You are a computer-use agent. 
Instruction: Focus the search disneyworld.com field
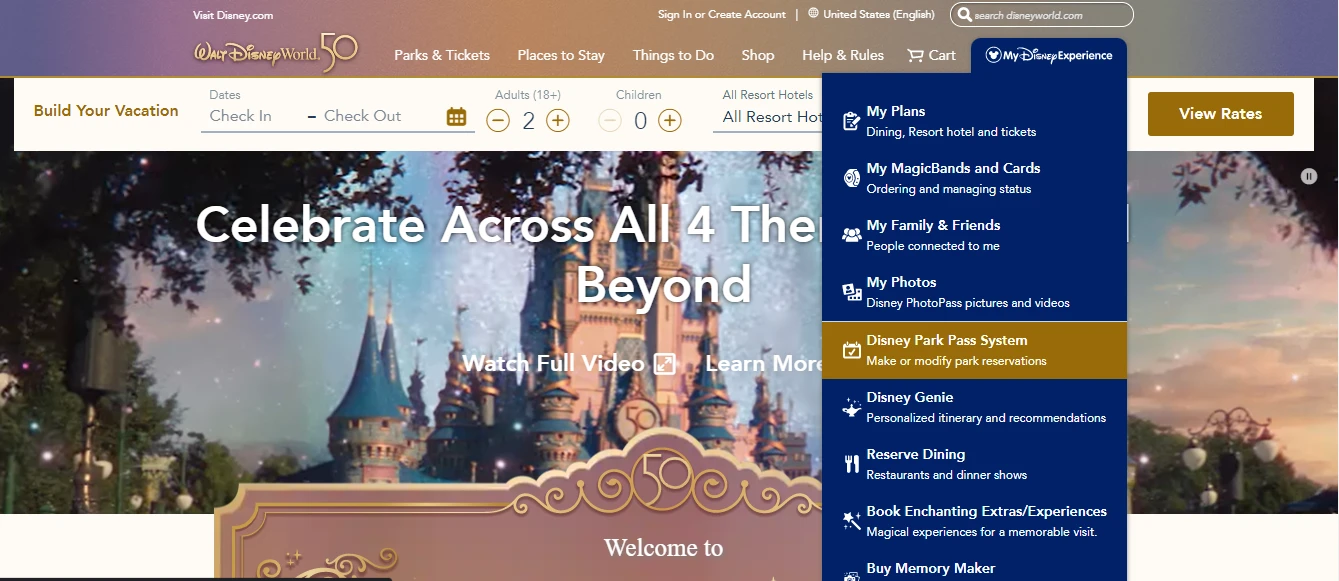pyautogui.click(x=1042, y=15)
